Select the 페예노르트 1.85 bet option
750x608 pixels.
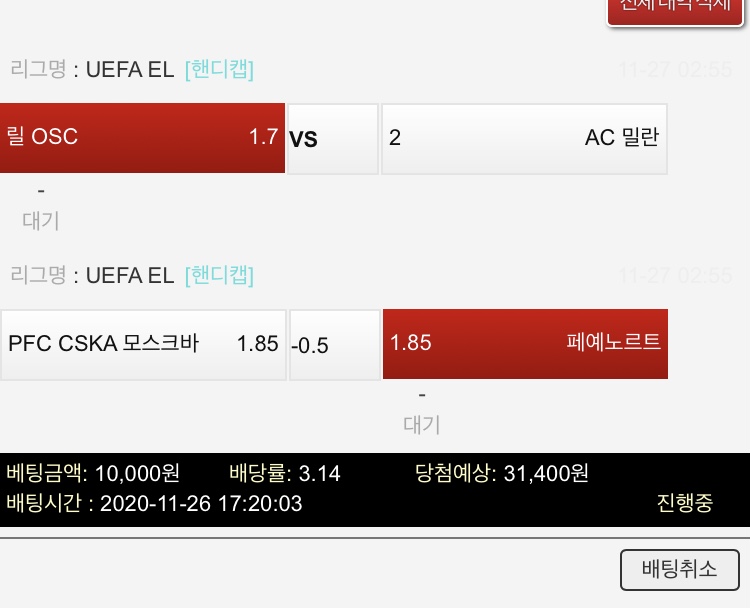click(x=524, y=344)
